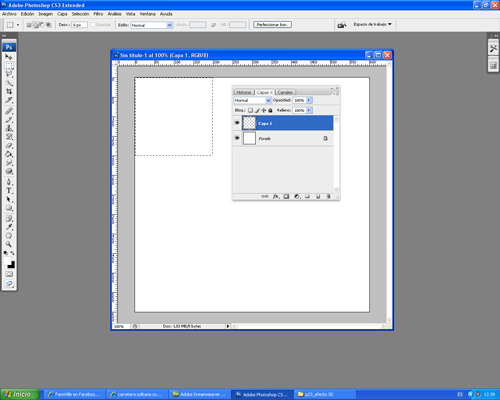Open Relleno slider arrow
This screenshot has width=500, height=400.
click(309, 110)
